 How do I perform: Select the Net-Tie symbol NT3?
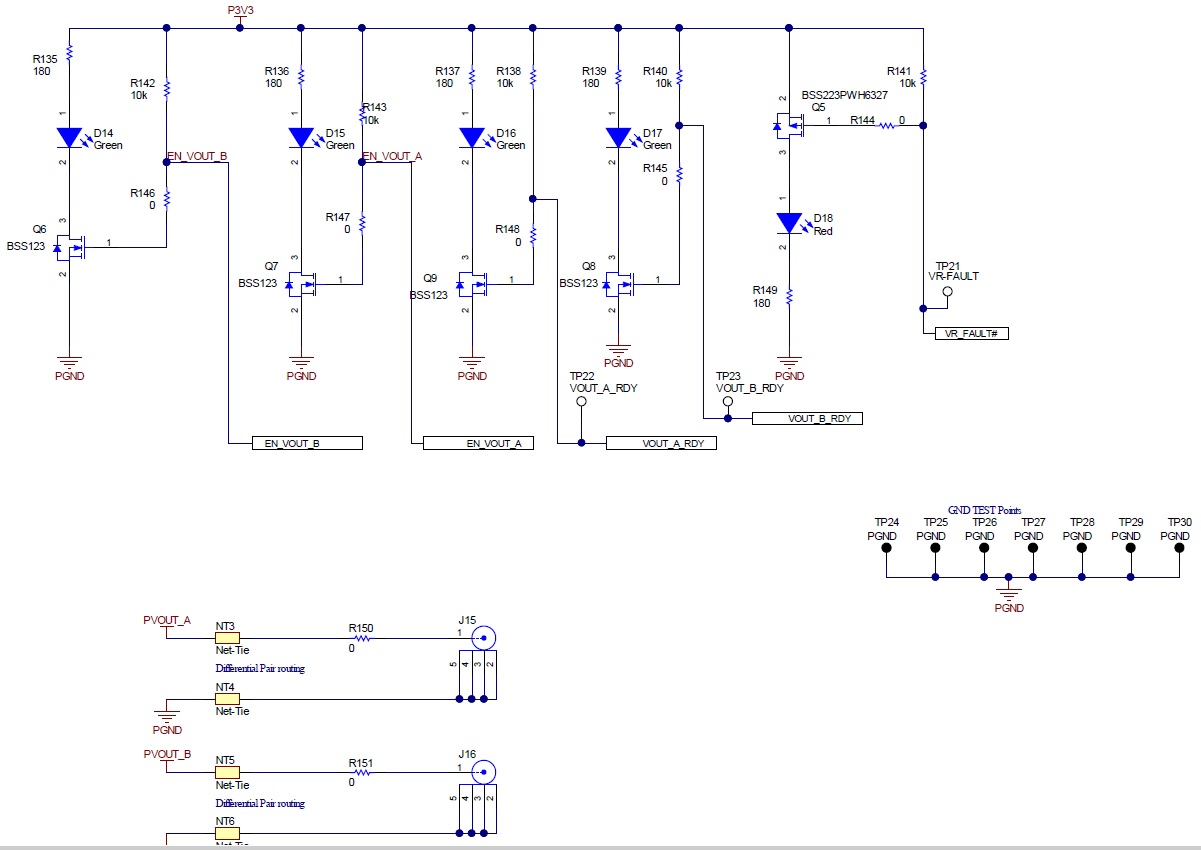coord(225,638)
